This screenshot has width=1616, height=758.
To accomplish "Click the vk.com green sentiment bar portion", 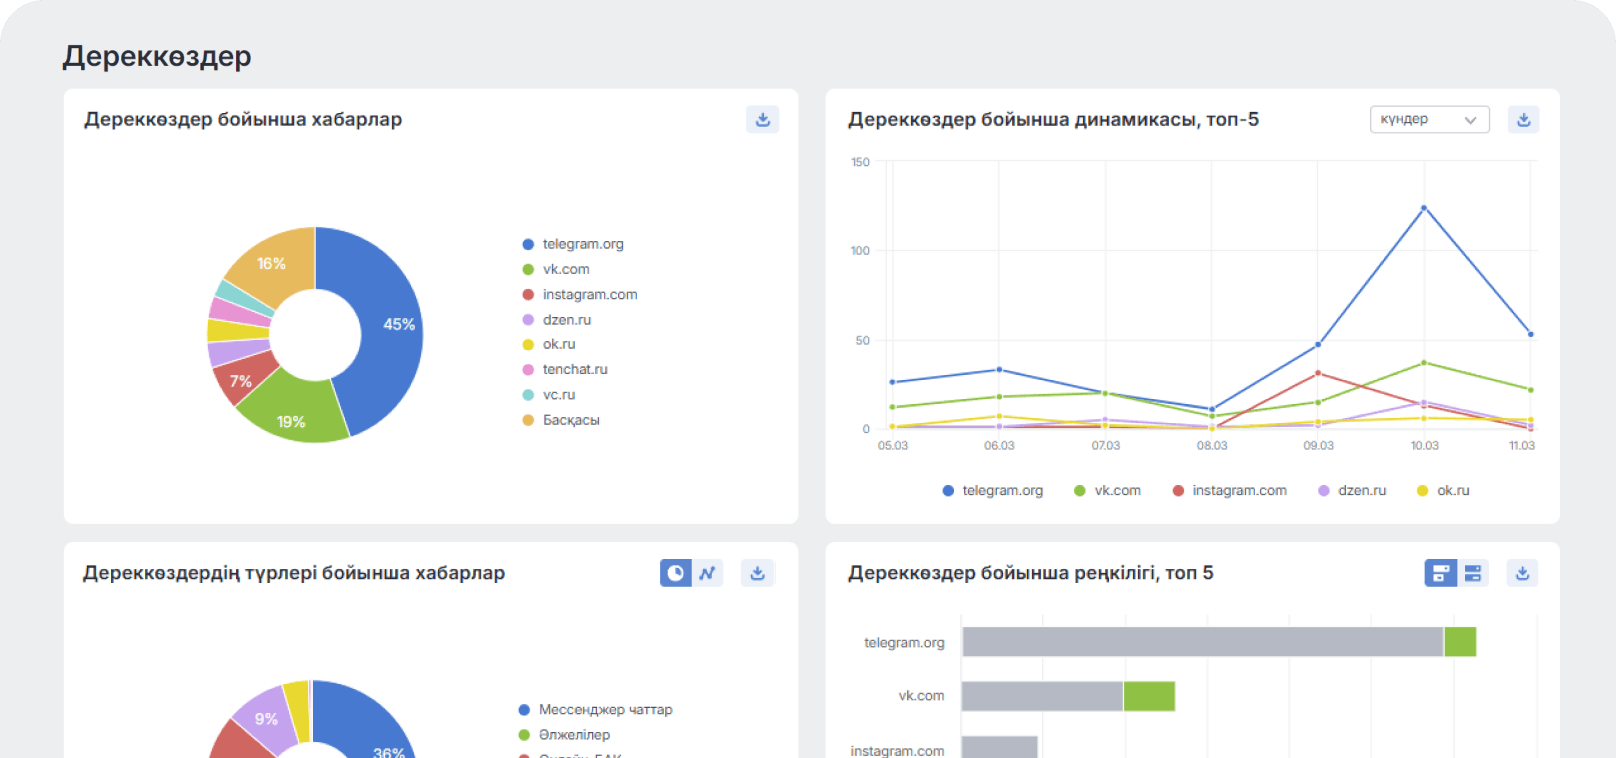I will [1149, 696].
